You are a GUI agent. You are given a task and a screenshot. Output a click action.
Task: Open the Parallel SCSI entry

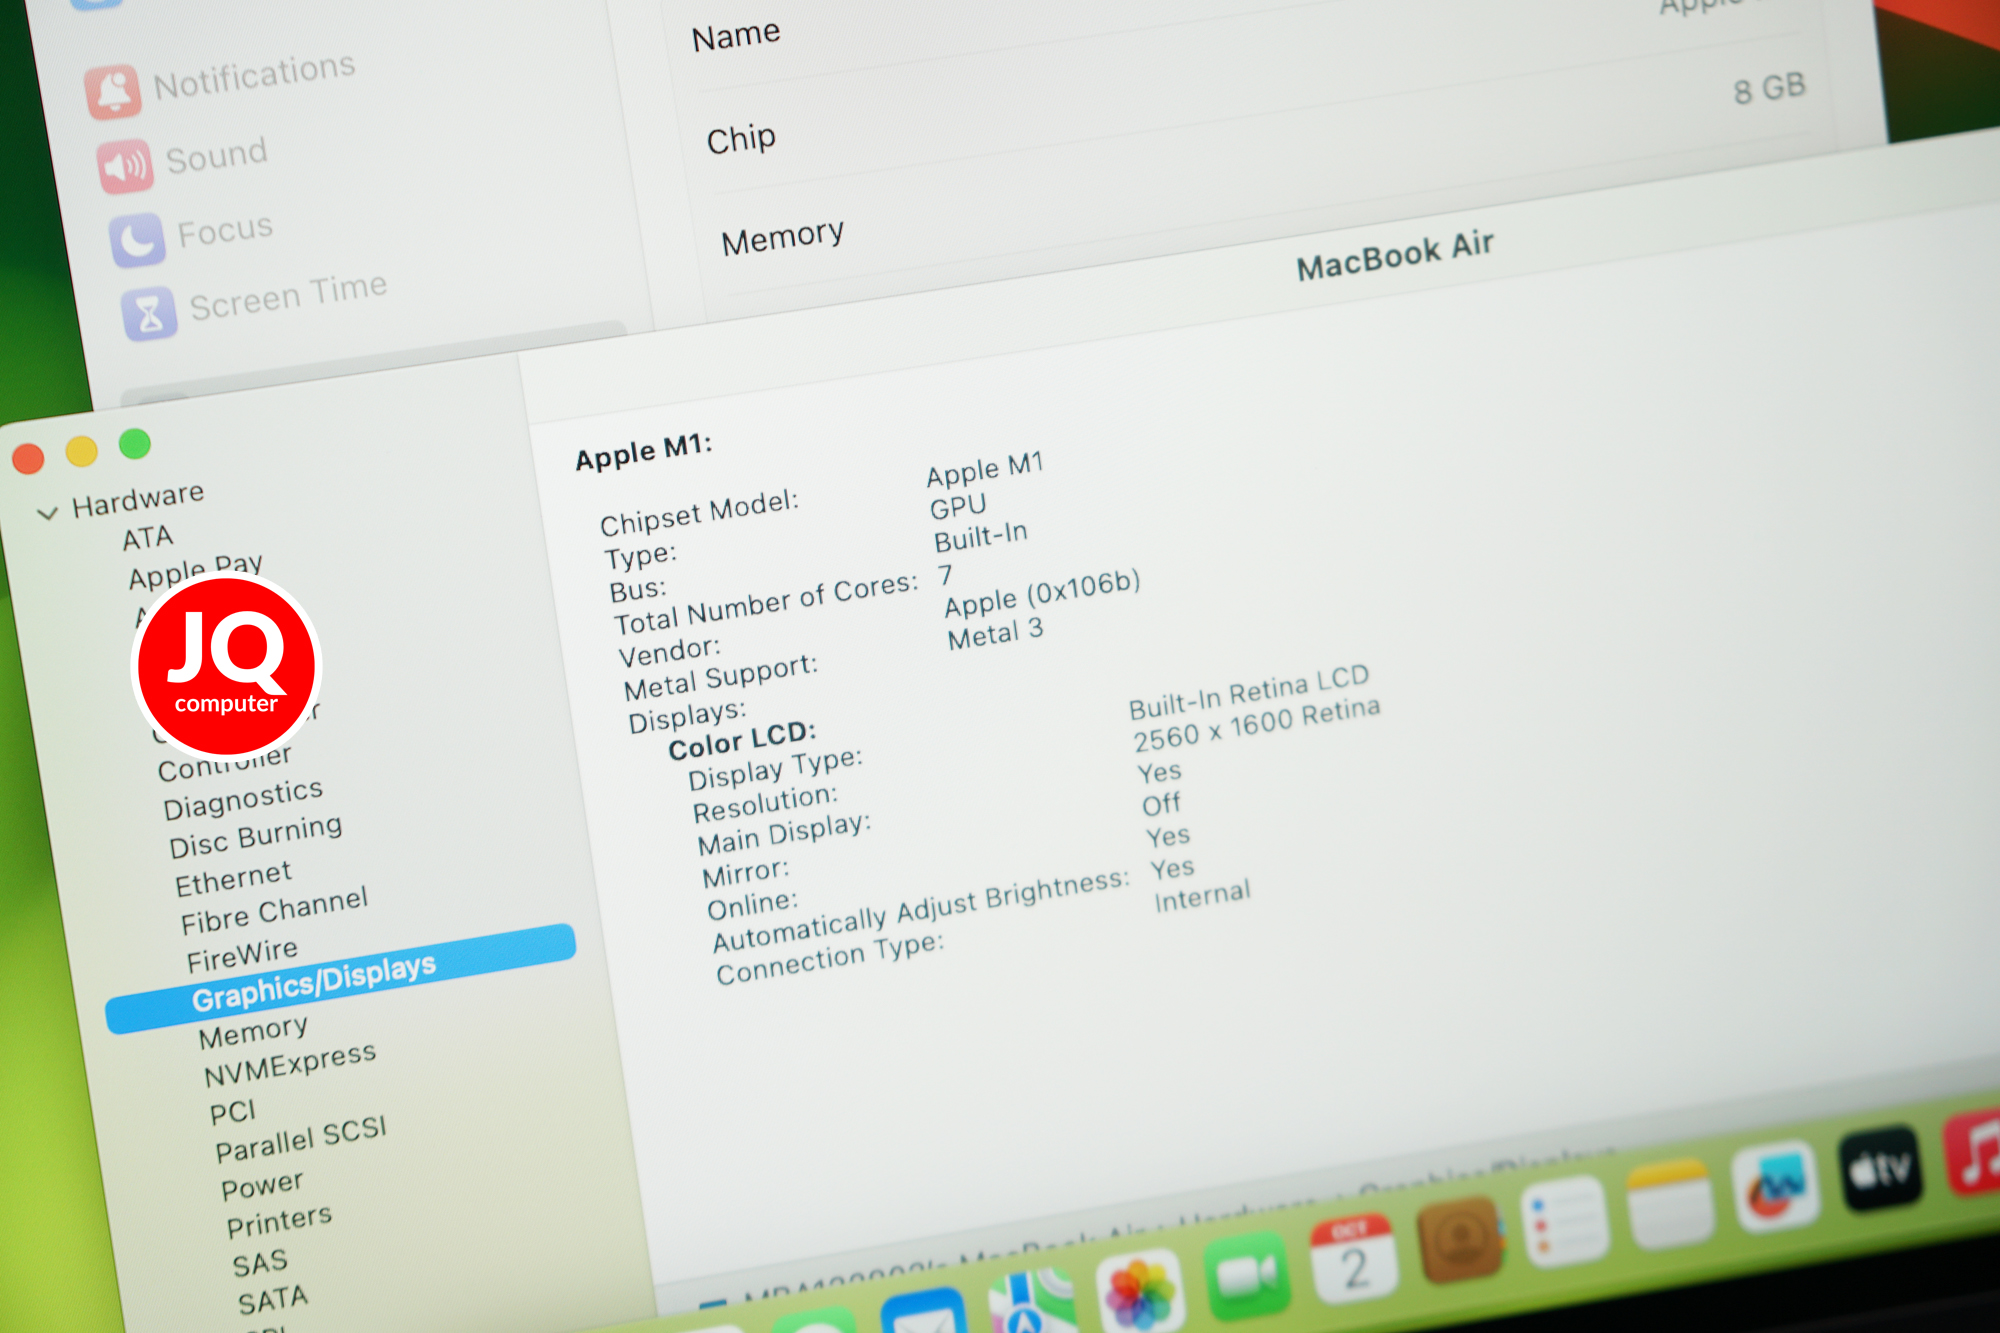(301, 1139)
